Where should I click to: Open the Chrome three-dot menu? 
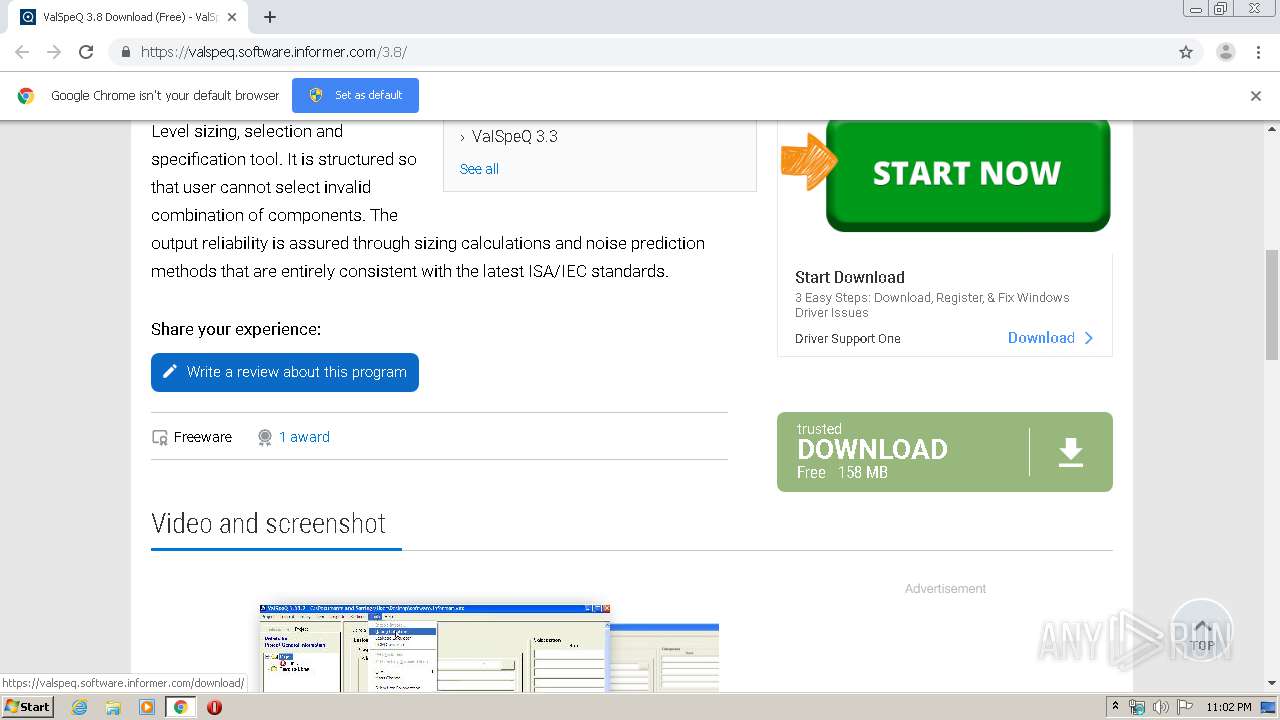(1258, 52)
